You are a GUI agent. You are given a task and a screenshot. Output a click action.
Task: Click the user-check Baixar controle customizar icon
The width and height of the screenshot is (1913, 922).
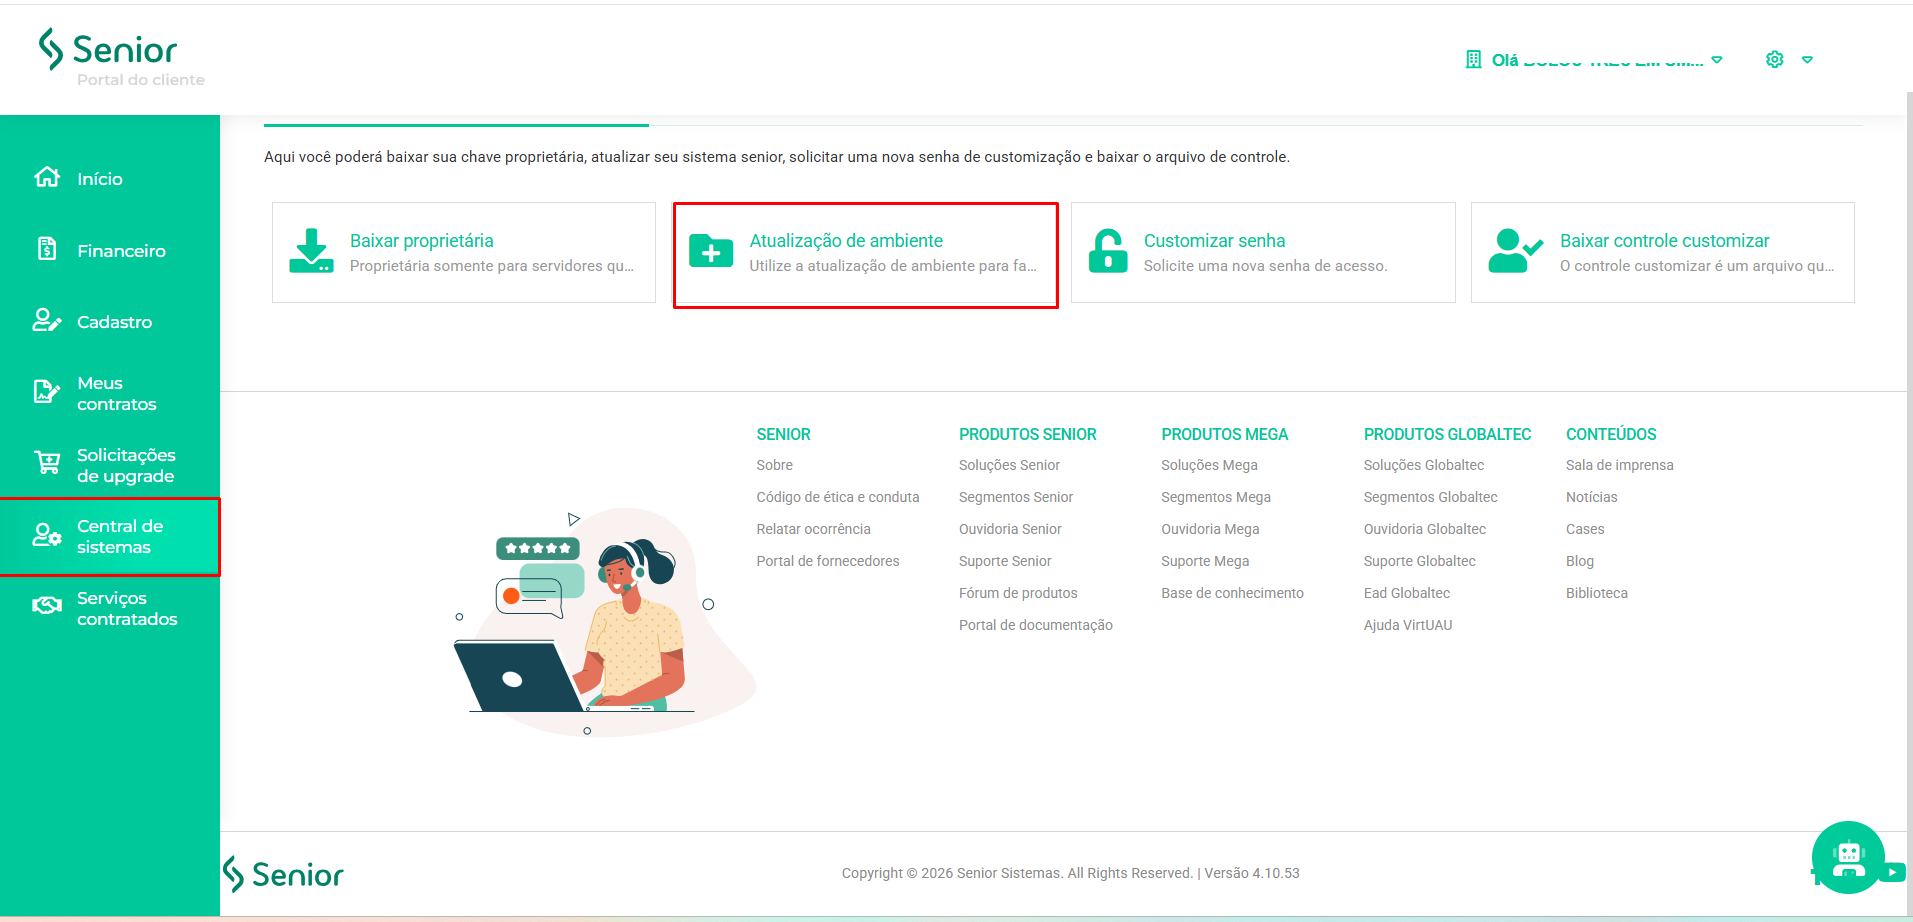tap(1514, 251)
